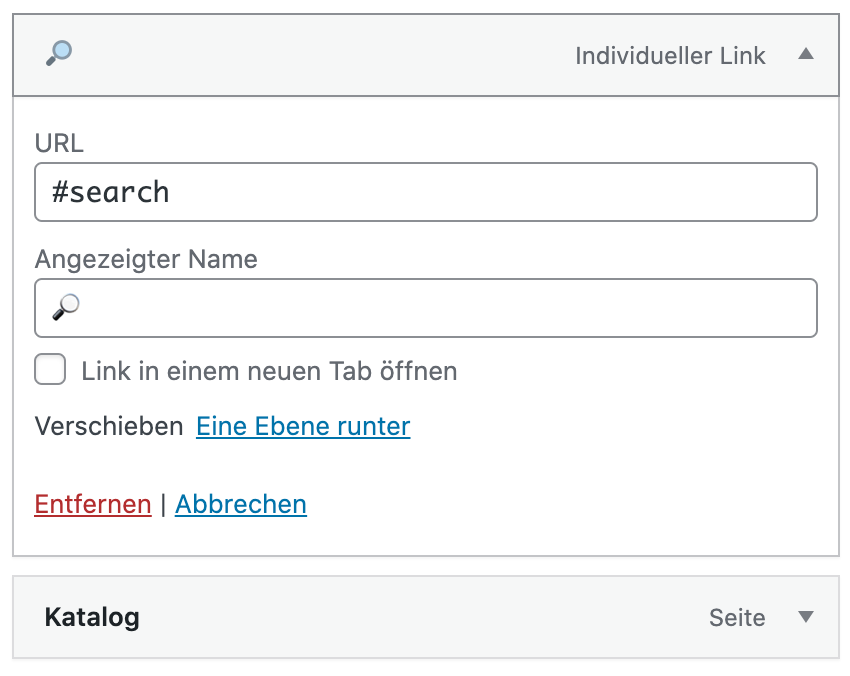Click the 'Individueller Link' type label
Viewport: 850px width, 676px height.
(670, 56)
